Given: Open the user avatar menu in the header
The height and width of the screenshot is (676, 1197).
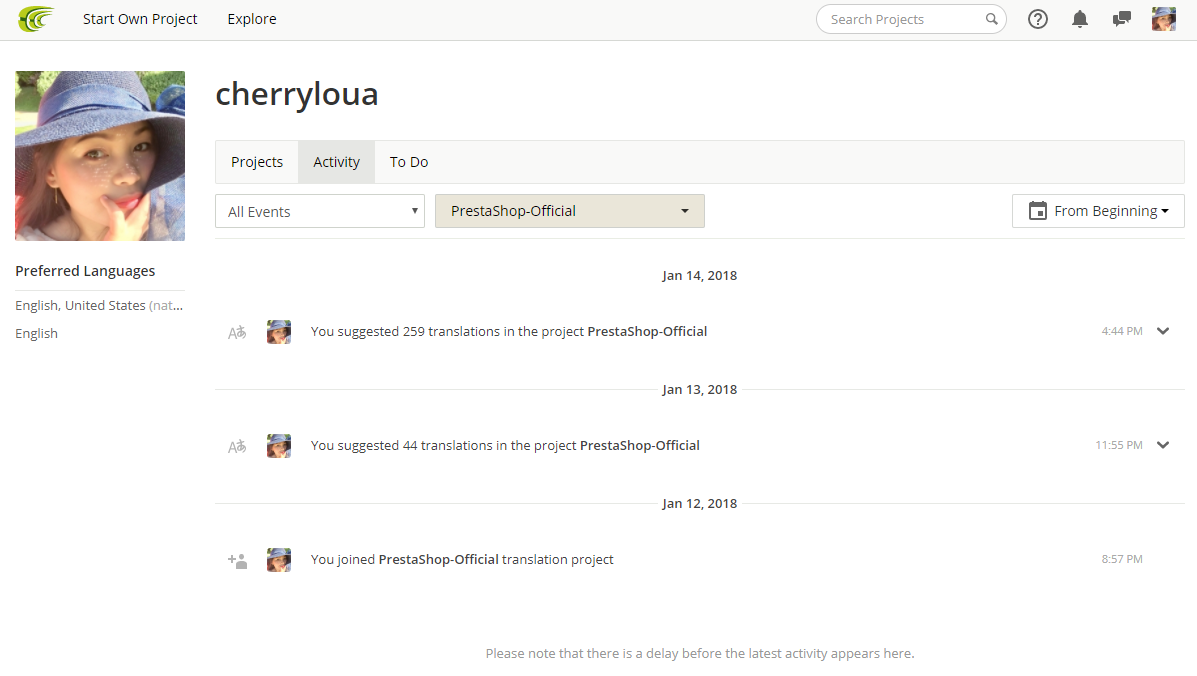Looking at the screenshot, I should 1163,19.
